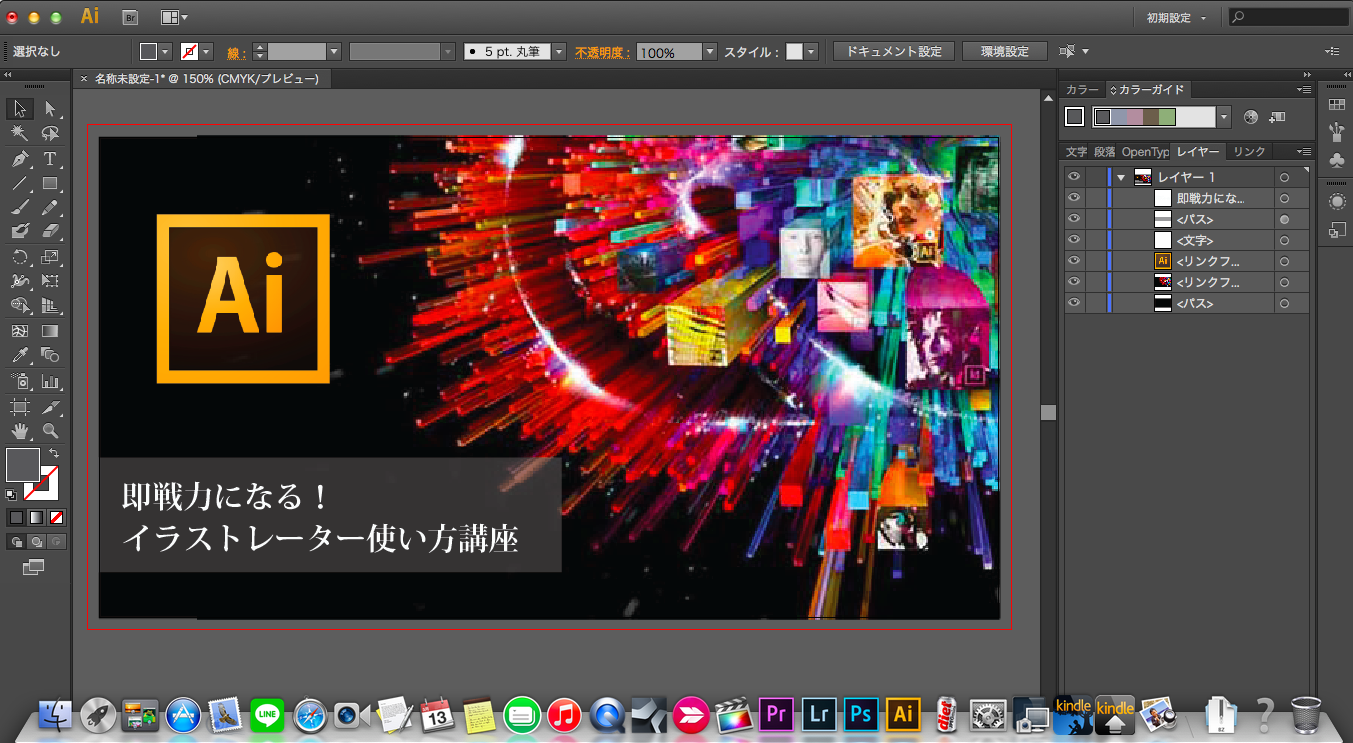The height and width of the screenshot is (743, 1353).
Task: Collapse the レイヤー 1 disclosure triangle
Action: (1122, 177)
